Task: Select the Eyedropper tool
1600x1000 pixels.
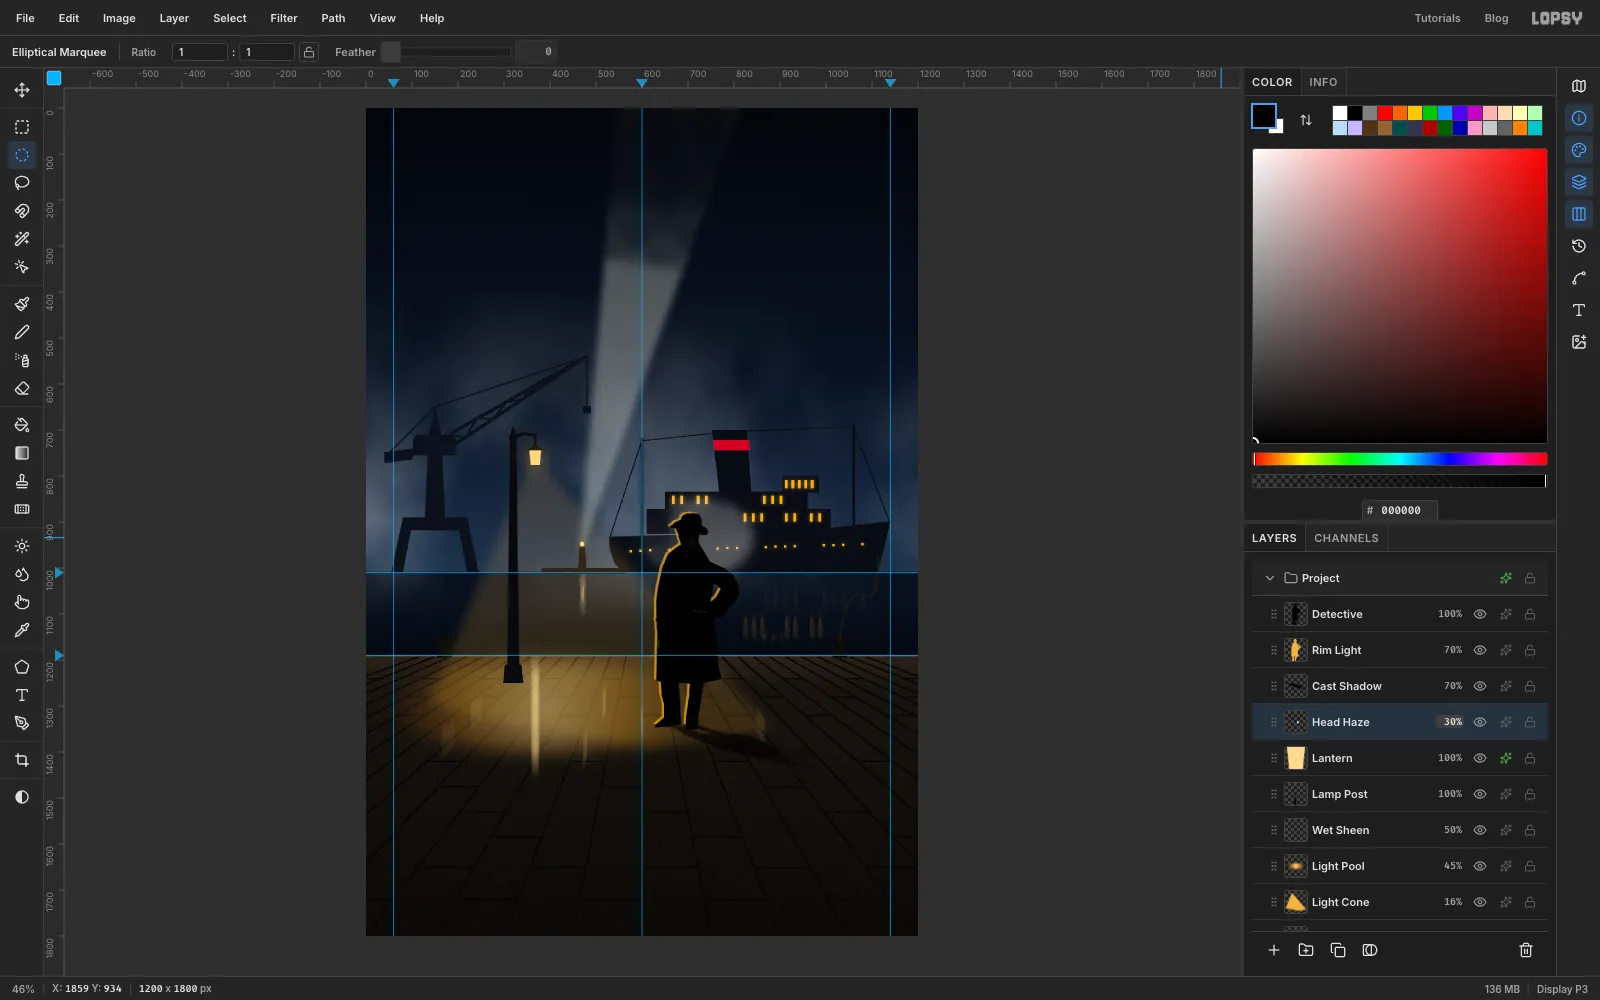Action: click(x=22, y=630)
